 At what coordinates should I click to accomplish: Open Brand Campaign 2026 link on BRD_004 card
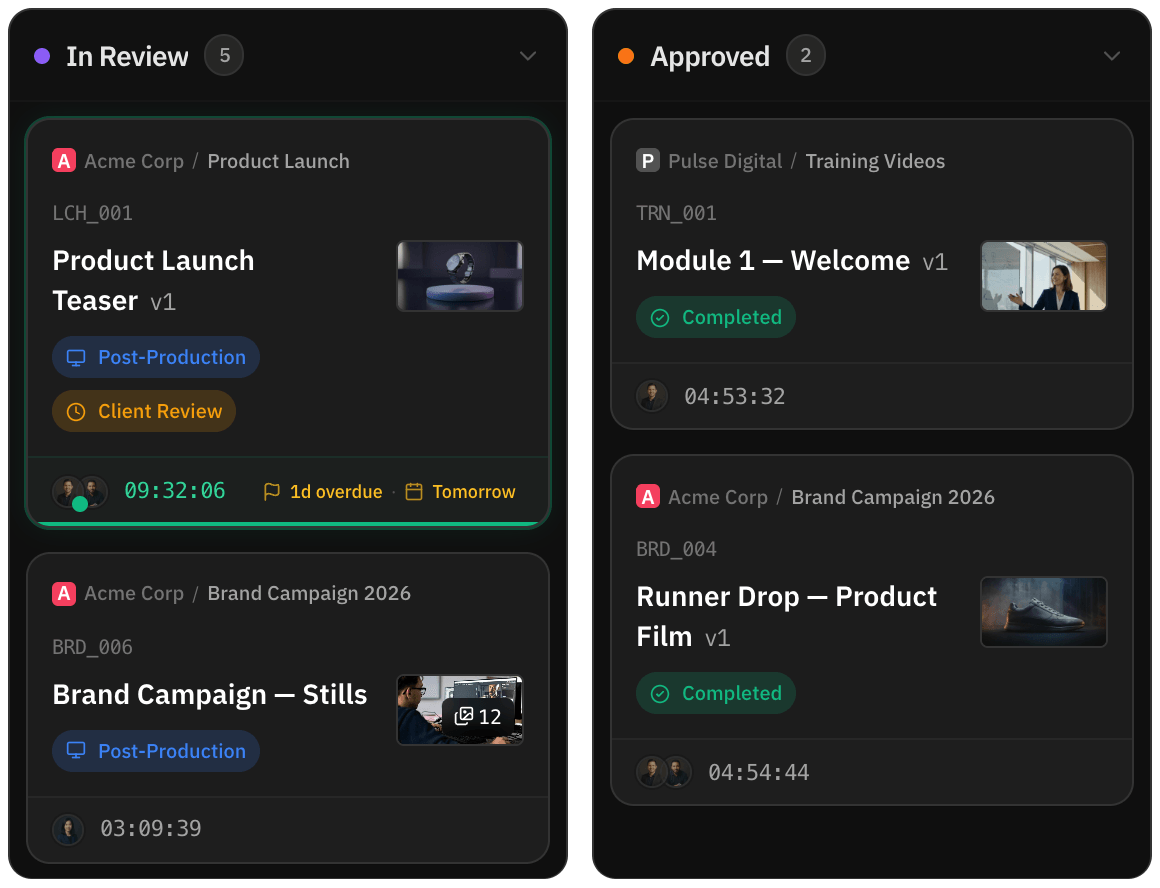pos(893,497)
